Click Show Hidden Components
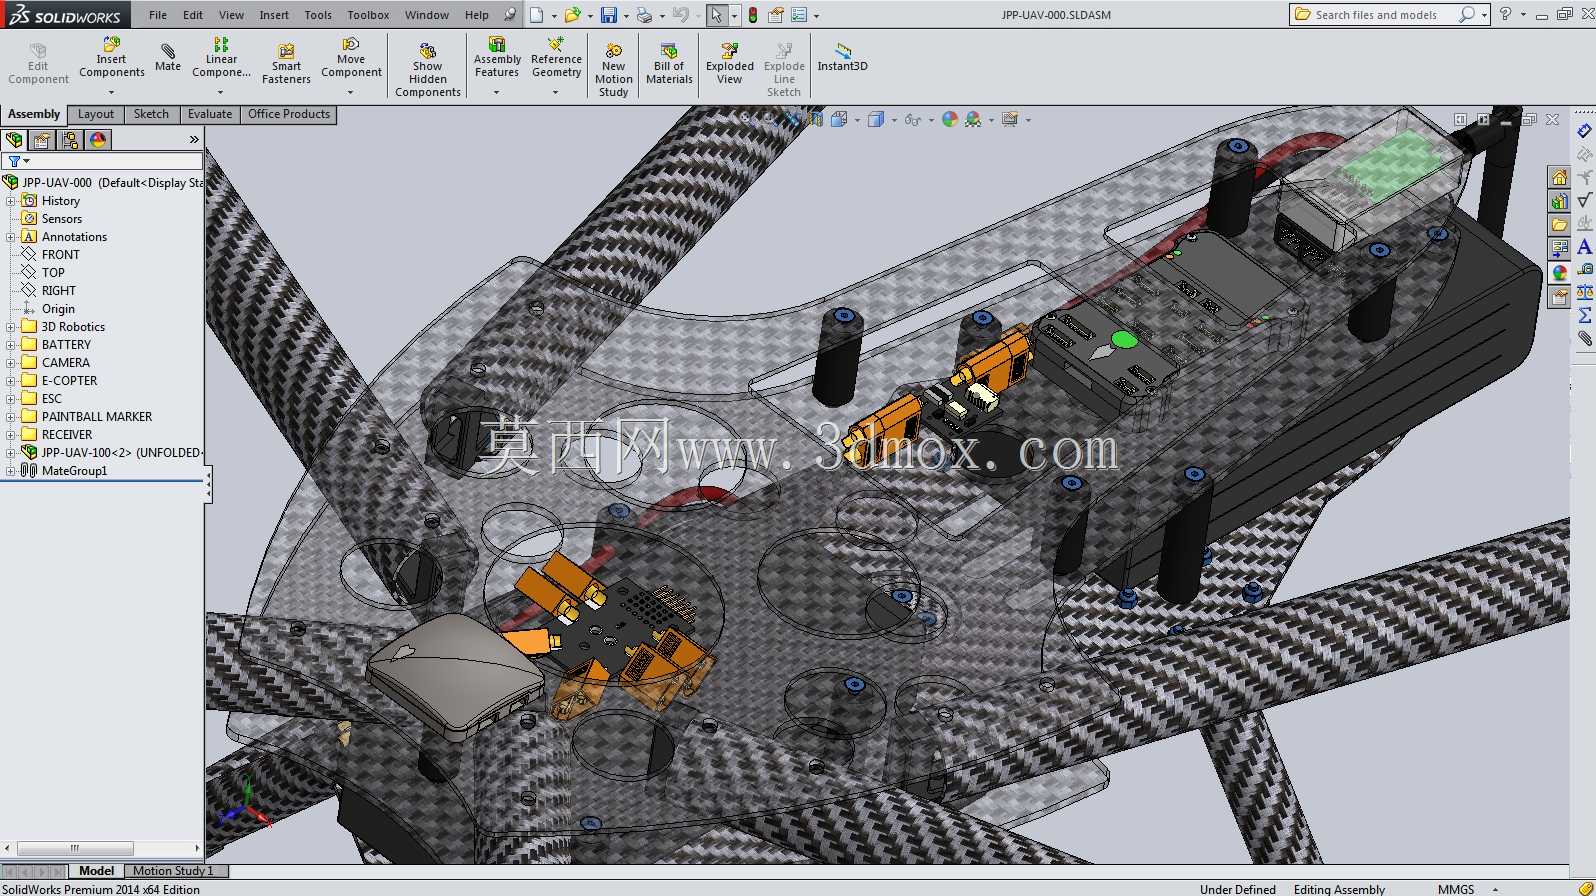The width and height of the screenshot is (1596, 896). (428, 70)
